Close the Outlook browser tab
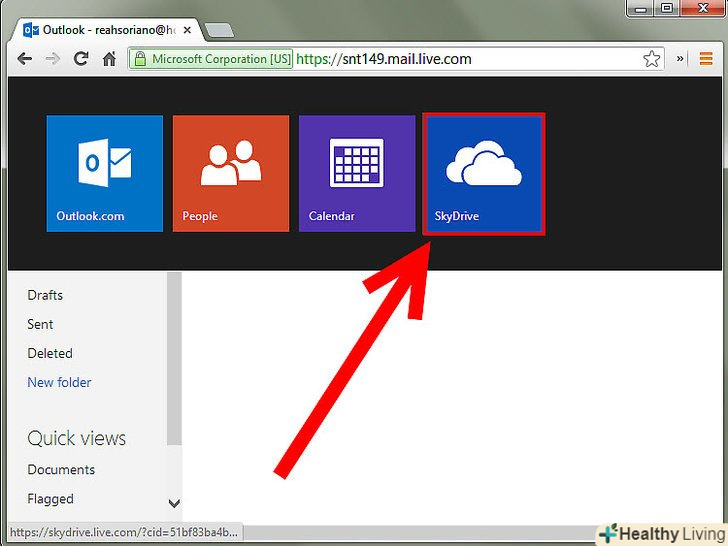The image size is (728, 546). (187, 30)
